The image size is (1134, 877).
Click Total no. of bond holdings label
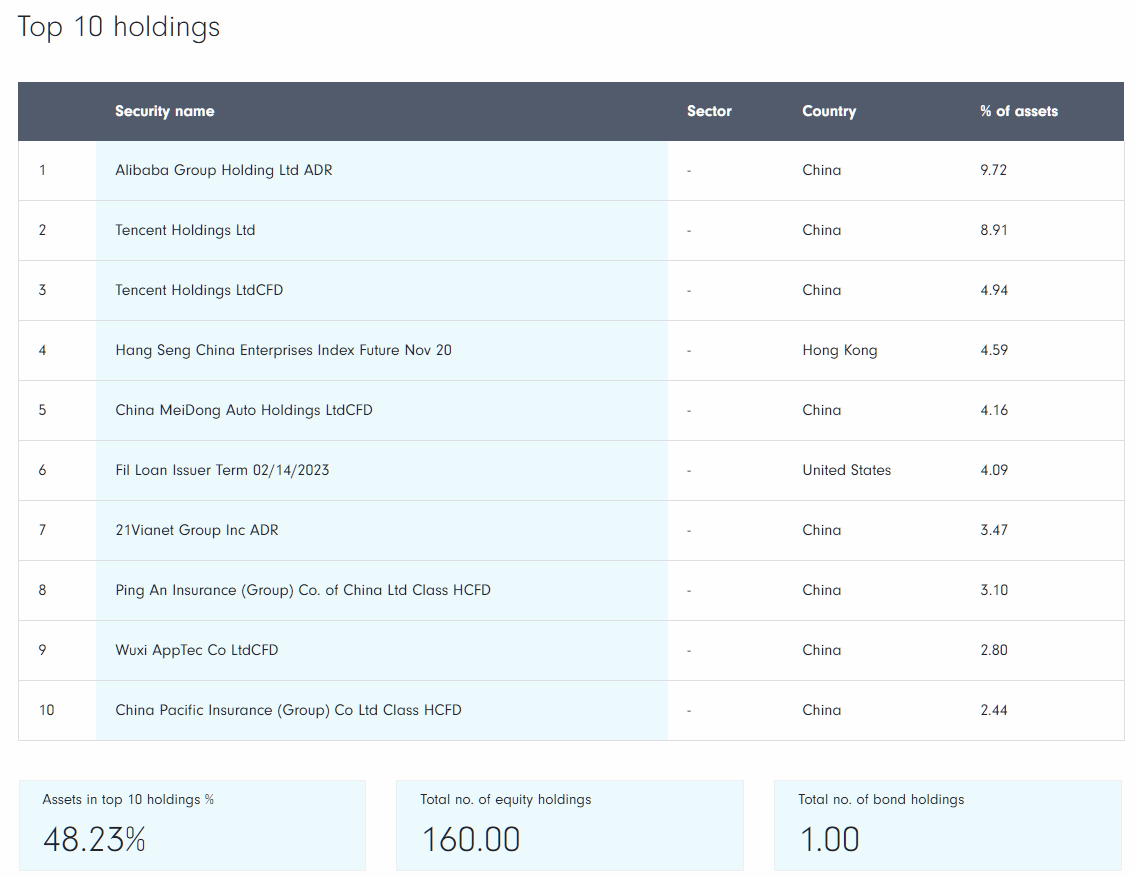(x=881, y=800)
